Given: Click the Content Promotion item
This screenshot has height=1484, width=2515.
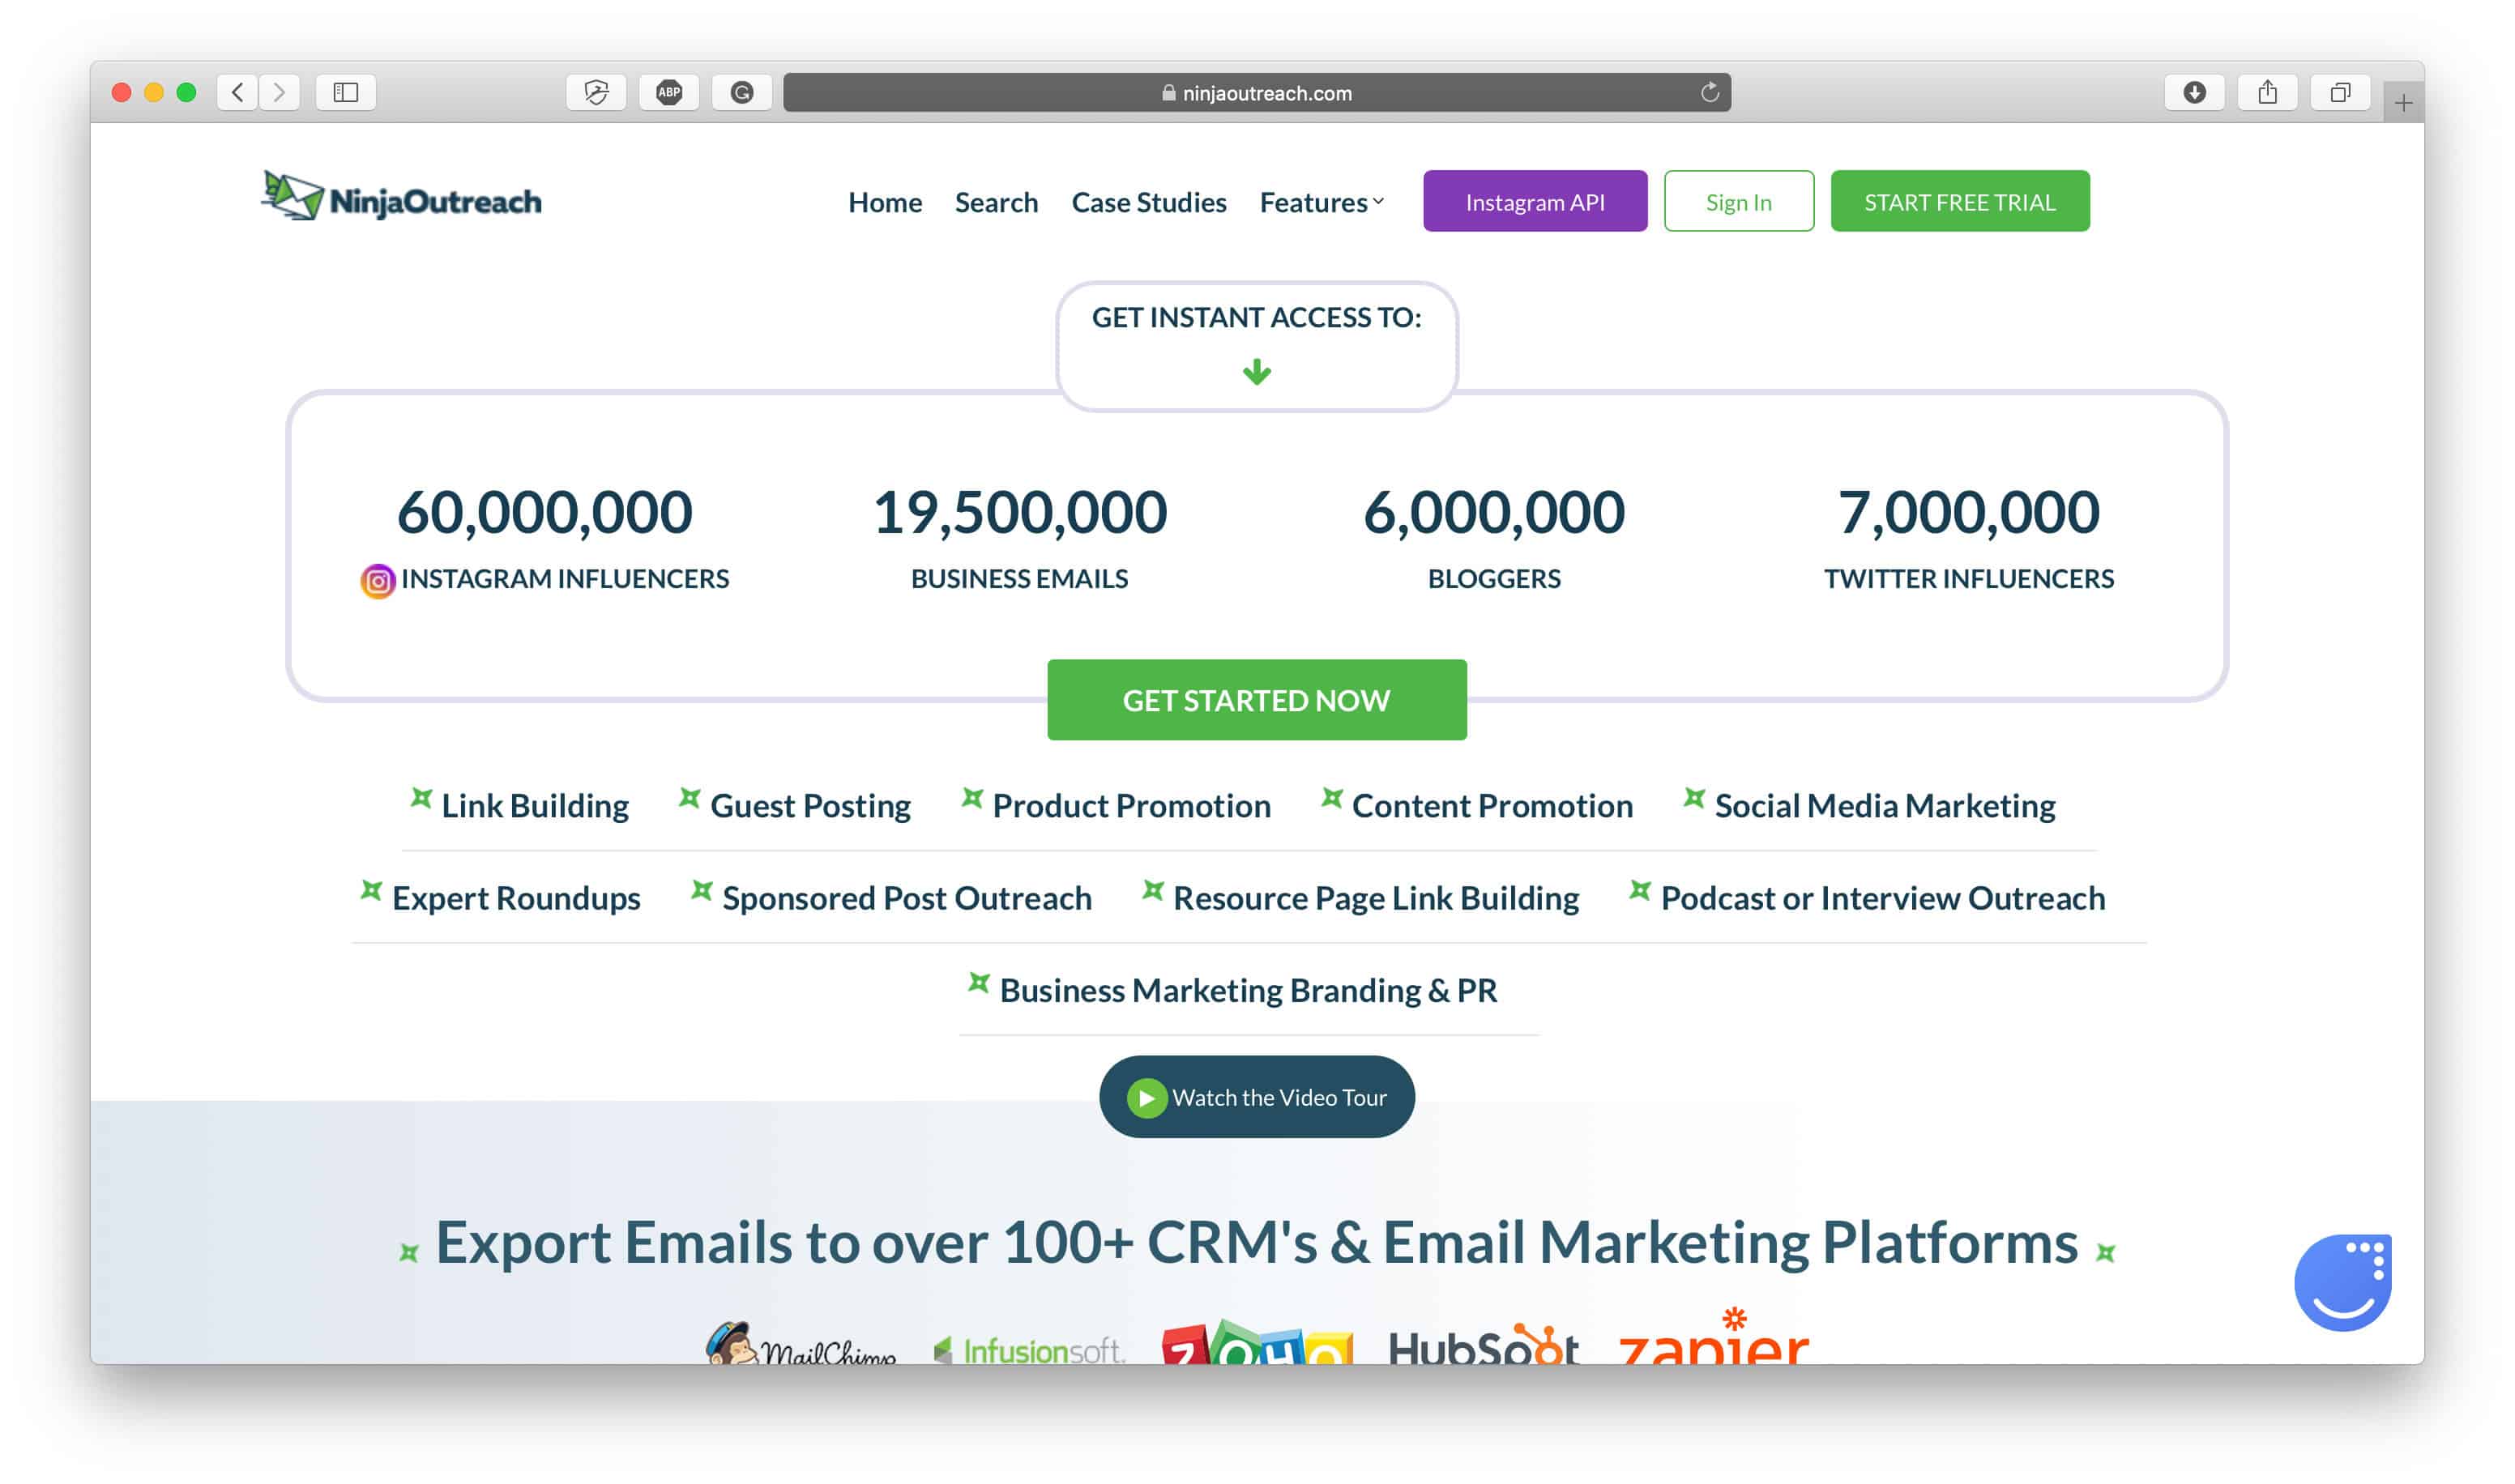Looking at the screenshot, I should pyautogui.click(x=1477, y=805).
